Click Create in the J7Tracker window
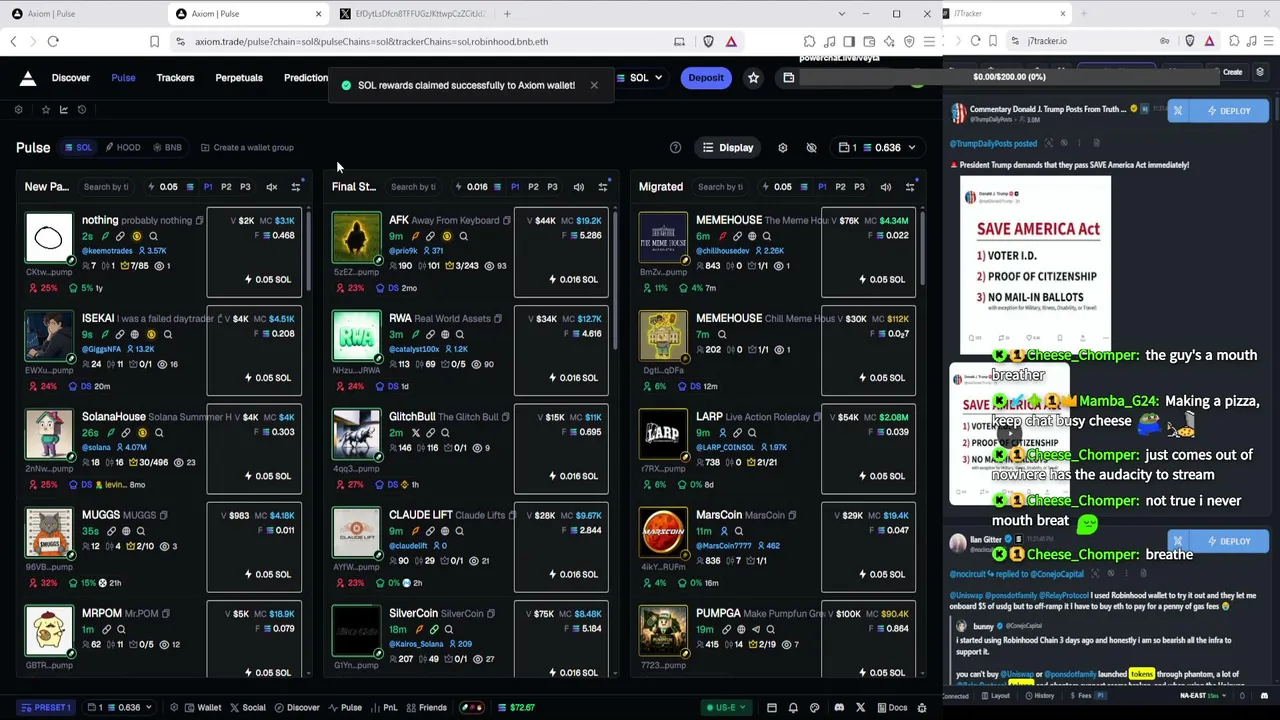Image resolution: width=1280 pixels, height=720 pixels. pos(1233,72)
